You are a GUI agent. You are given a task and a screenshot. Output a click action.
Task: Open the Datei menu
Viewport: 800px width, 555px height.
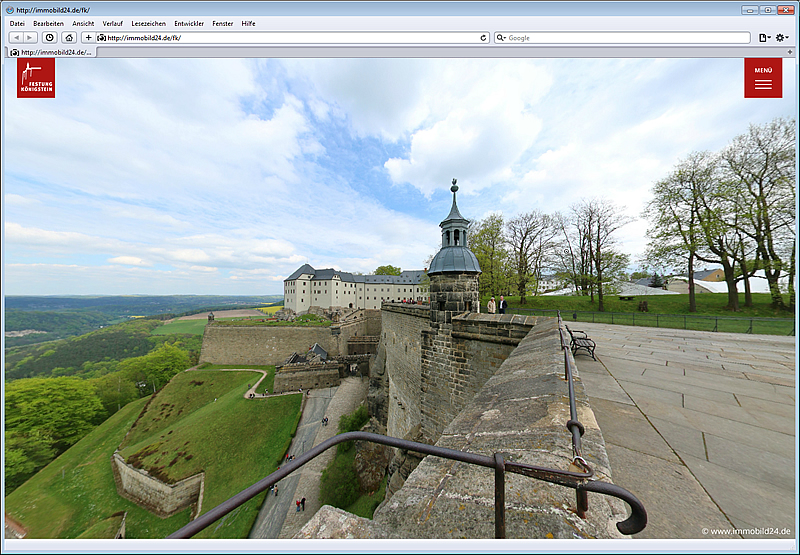tap(17, 23)
